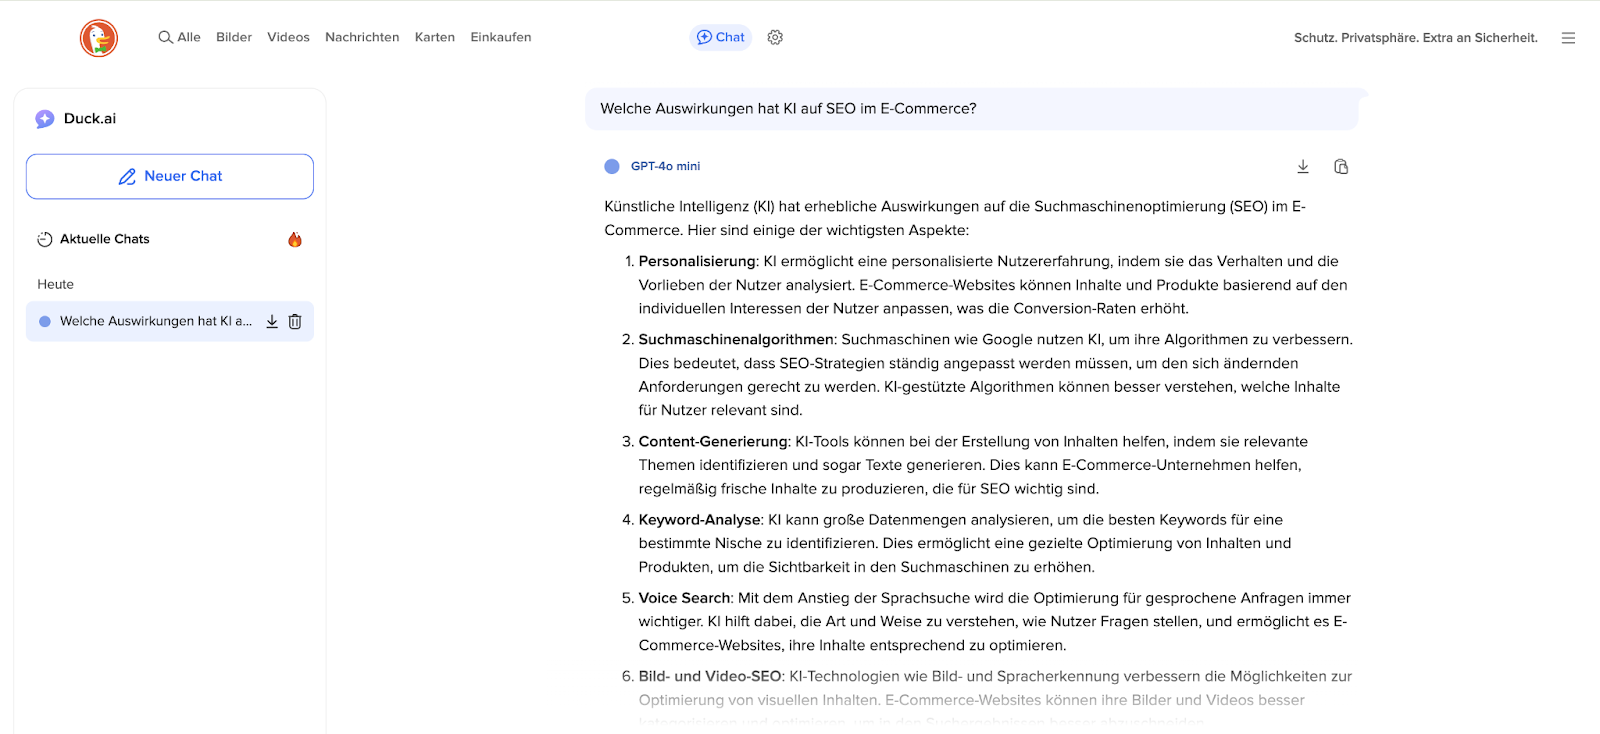
Task: Delete the chat with trash icon
Action: 295,321
